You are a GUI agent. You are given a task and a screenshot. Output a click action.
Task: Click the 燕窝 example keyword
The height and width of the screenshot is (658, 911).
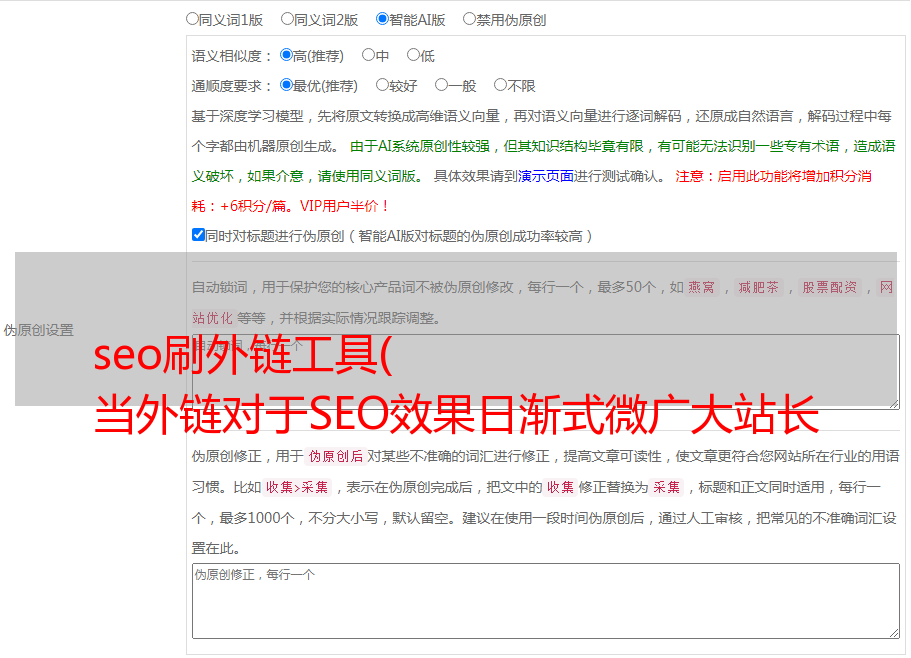[701, 287]
